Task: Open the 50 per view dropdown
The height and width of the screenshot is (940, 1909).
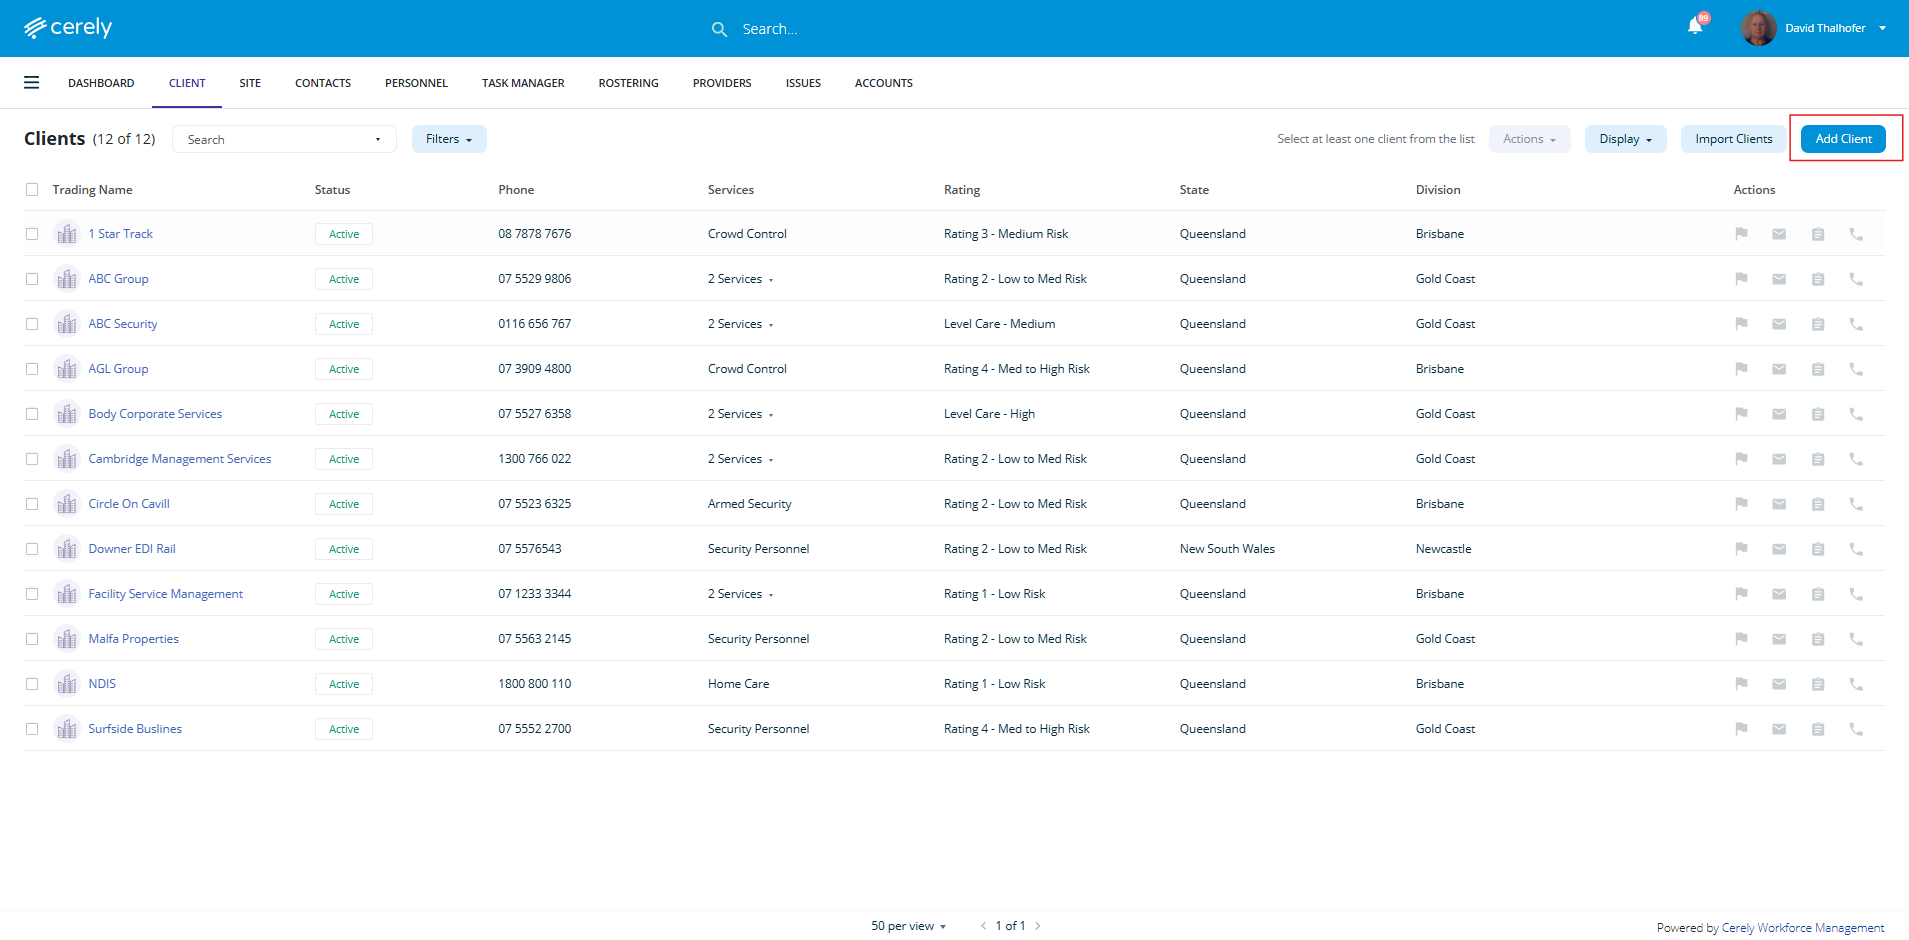Action: 908,926
